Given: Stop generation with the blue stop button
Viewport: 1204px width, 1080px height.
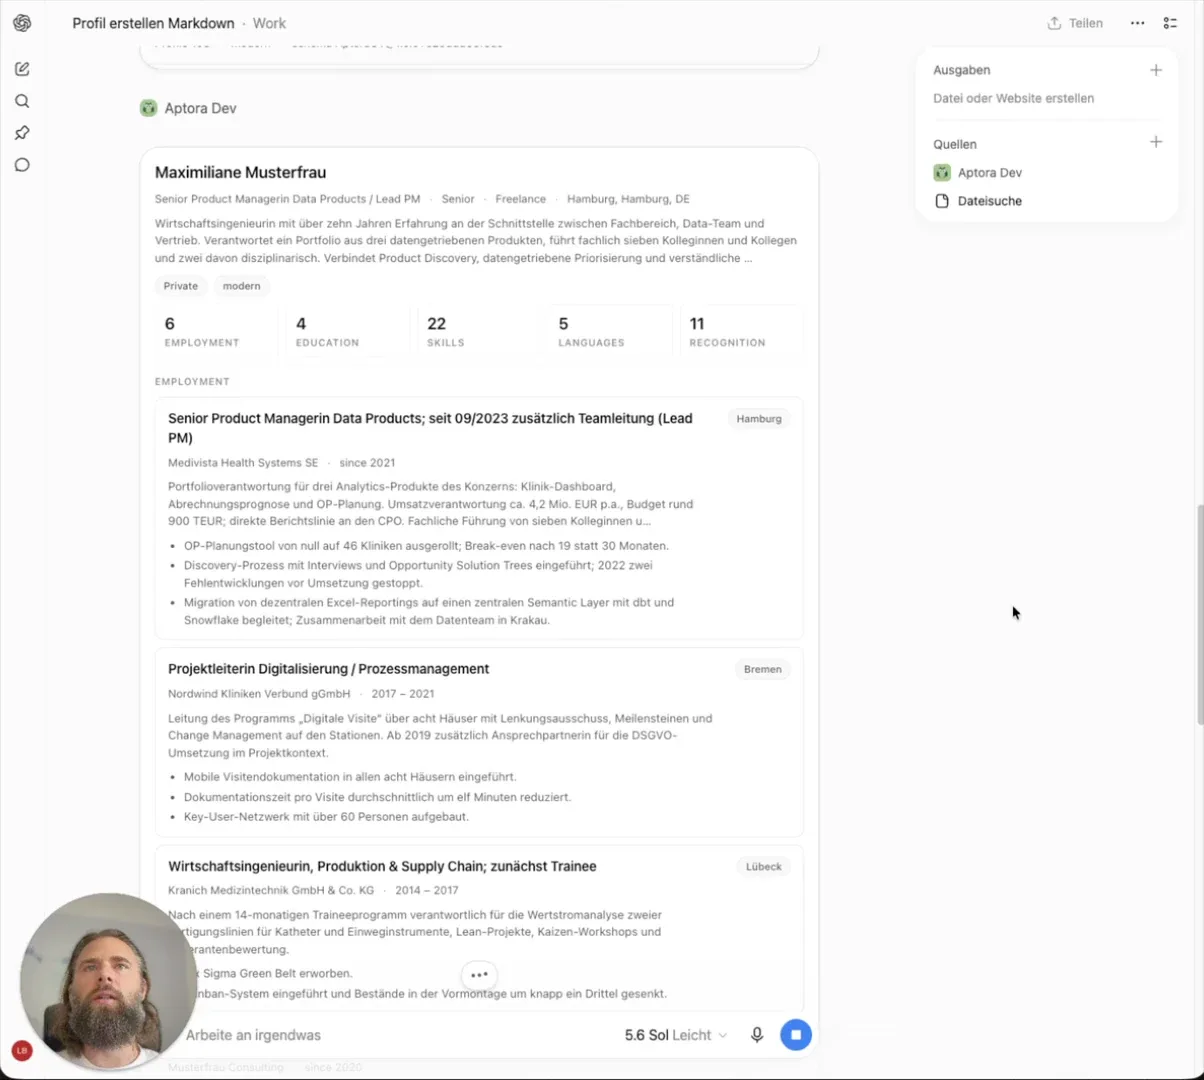Looking at the screenshot, I should tap(796, 1034).
